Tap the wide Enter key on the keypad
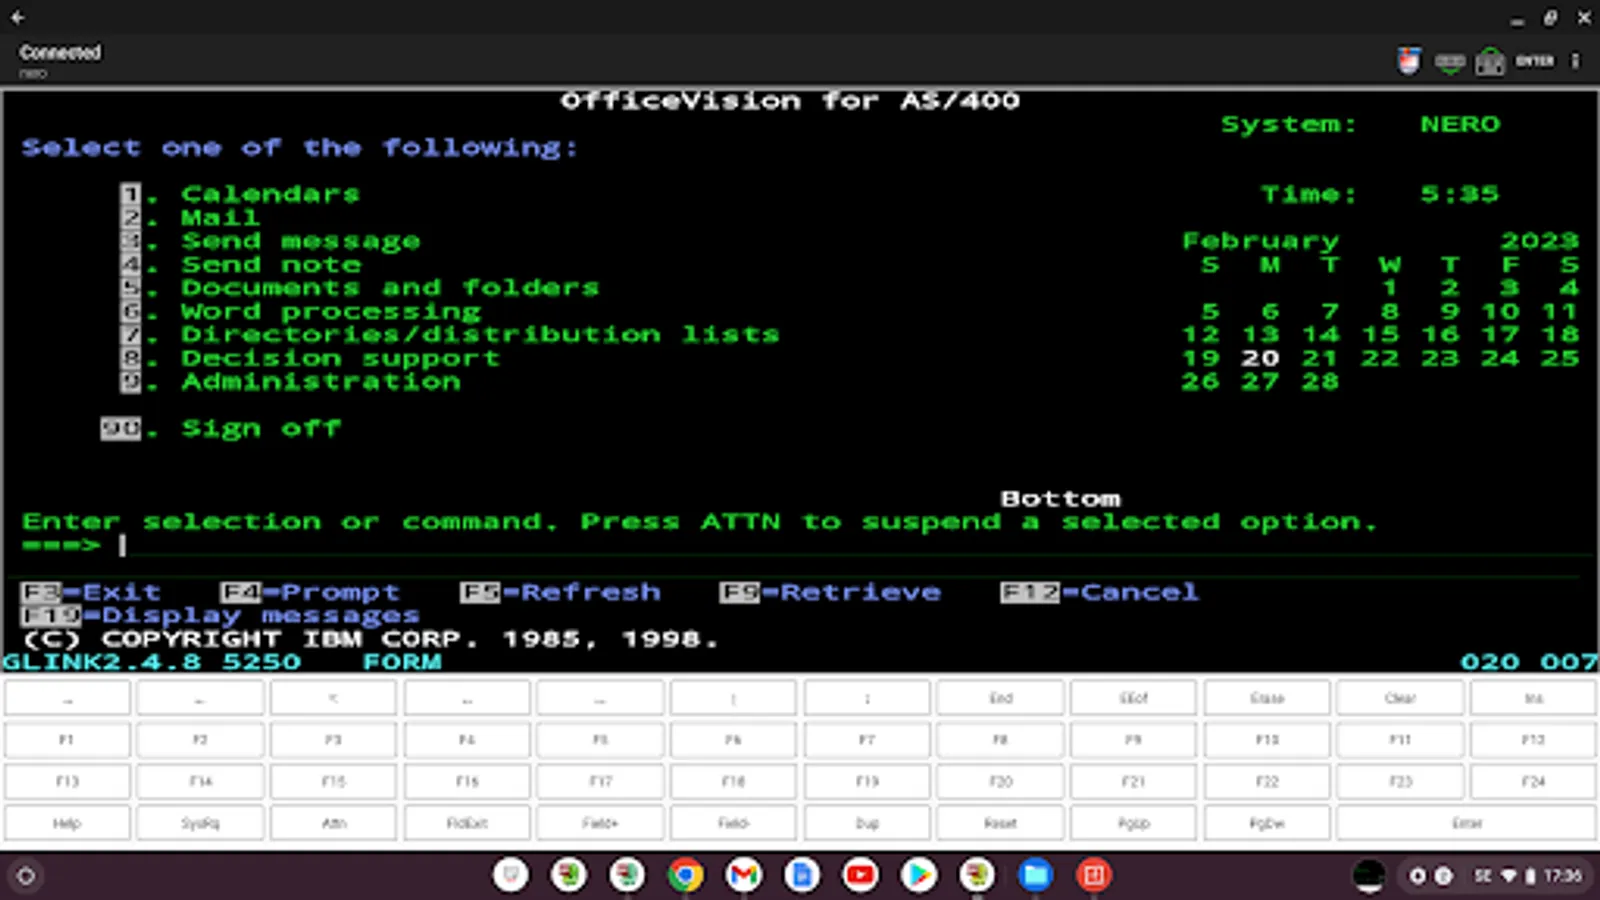This screenshot has height=900, width=1600. 1467,824
